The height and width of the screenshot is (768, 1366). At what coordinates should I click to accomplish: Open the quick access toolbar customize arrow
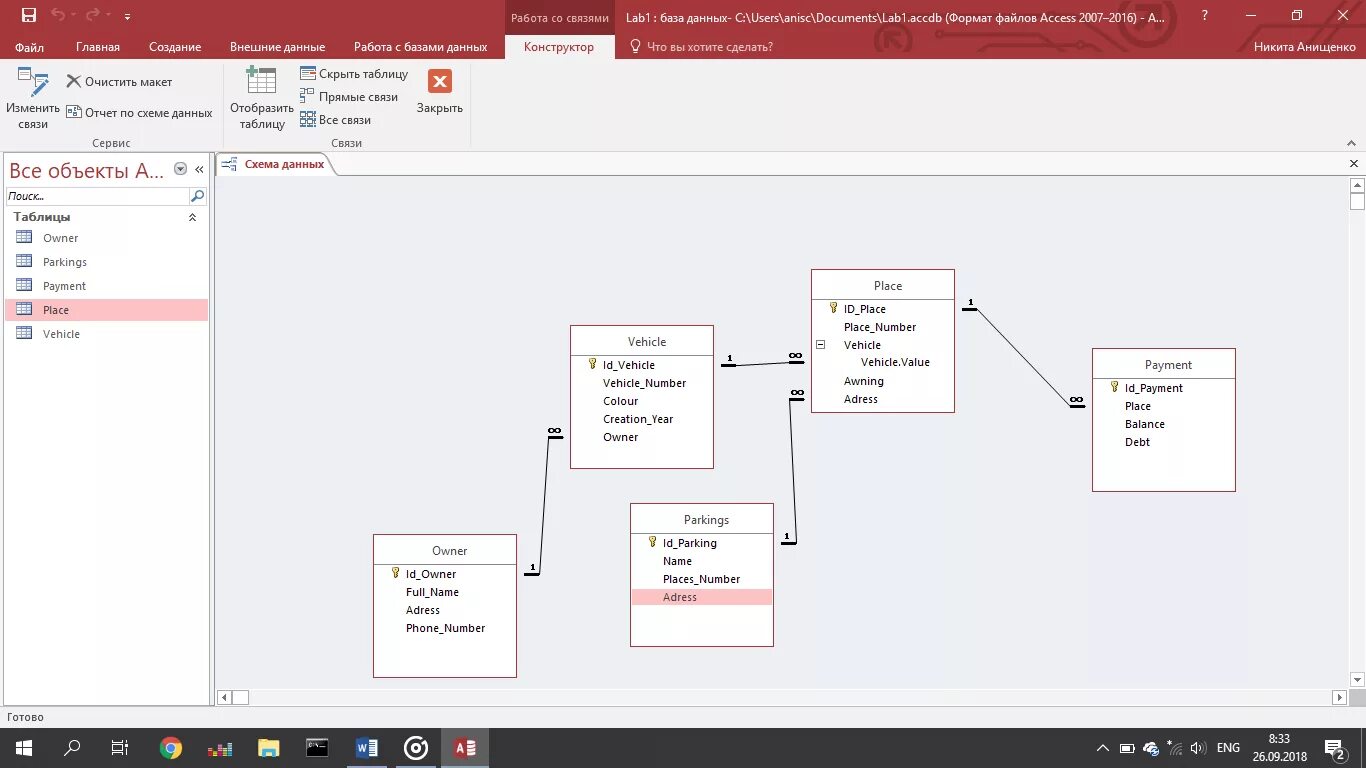pos(127,16)
